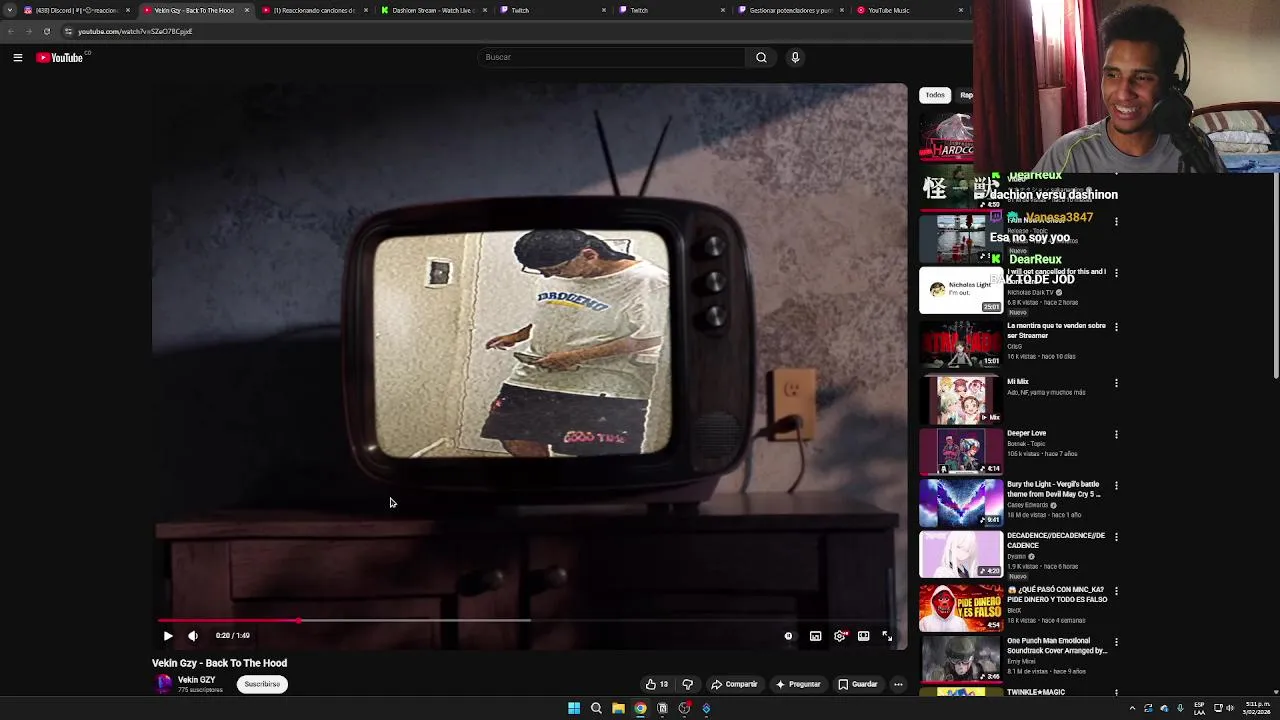This screenshot has height=720, width=1280.
Task: Go to YouTube home via logo
Action: [60, 58]
